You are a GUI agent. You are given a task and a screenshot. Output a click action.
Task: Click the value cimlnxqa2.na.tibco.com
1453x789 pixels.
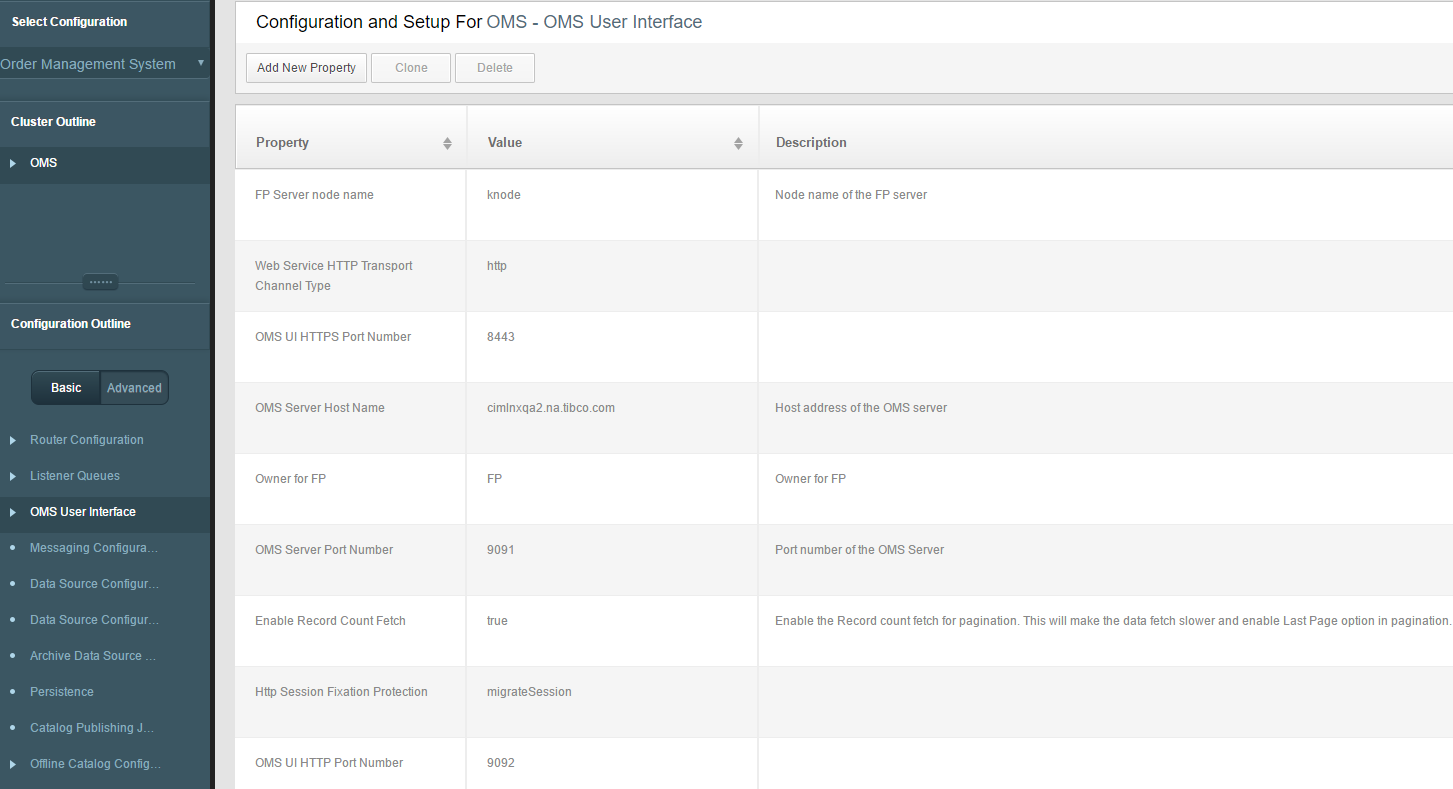(551, 408)
